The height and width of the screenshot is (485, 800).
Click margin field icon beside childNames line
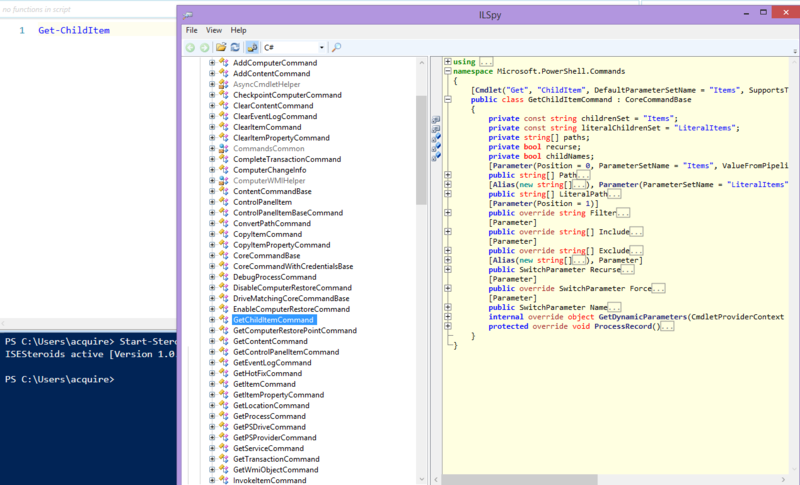click(436, 157)
